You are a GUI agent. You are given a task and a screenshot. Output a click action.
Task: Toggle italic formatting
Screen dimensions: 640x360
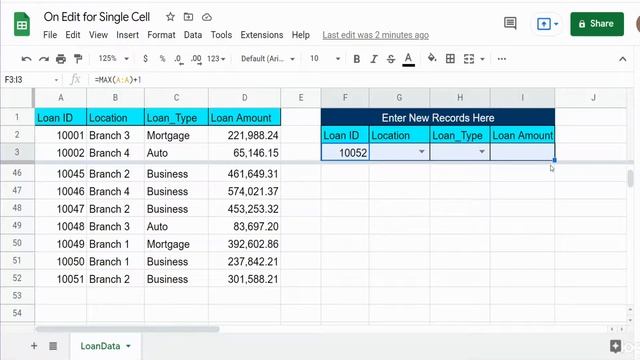[x=373, y=59]
